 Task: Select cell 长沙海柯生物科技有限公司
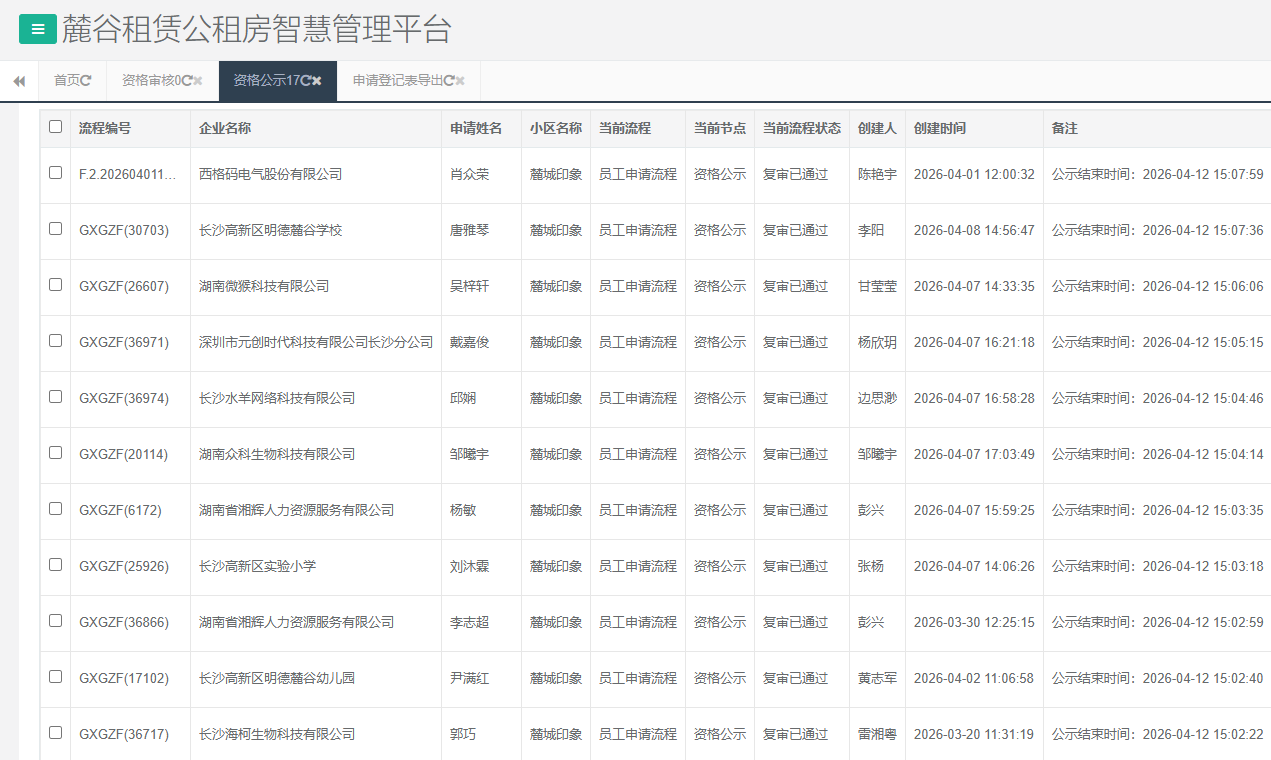(277, 734)
